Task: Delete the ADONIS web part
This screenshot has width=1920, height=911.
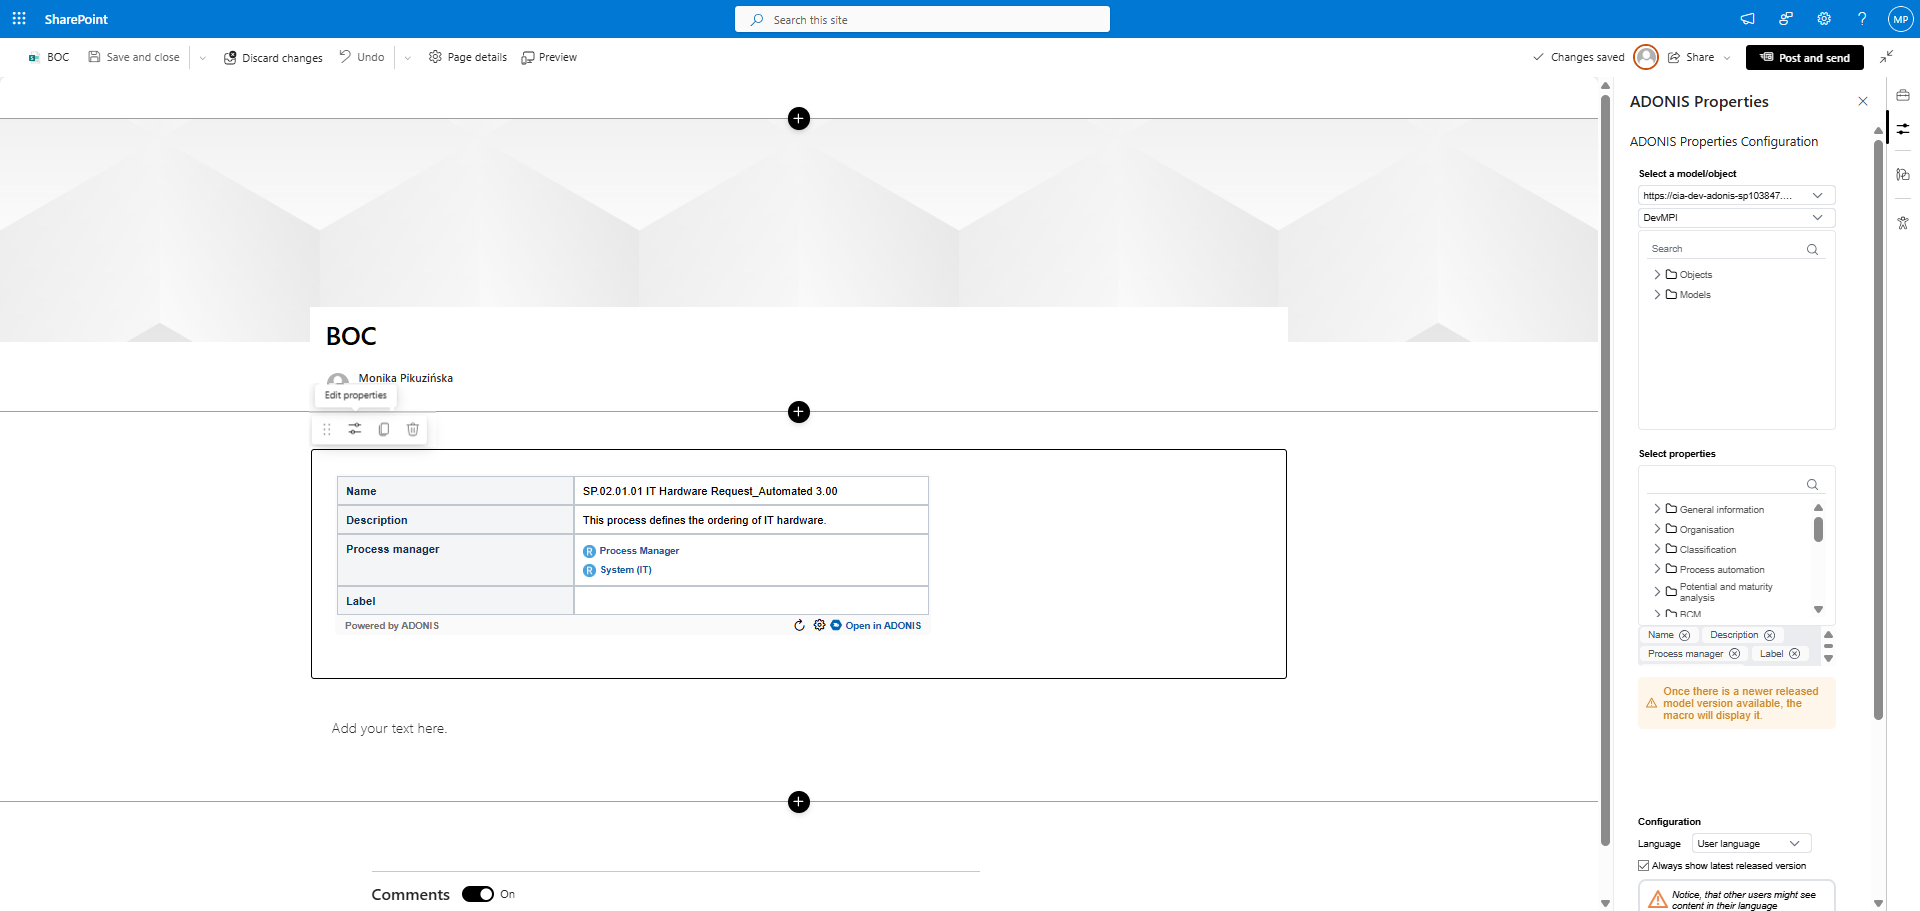Action: coord(413,429)
